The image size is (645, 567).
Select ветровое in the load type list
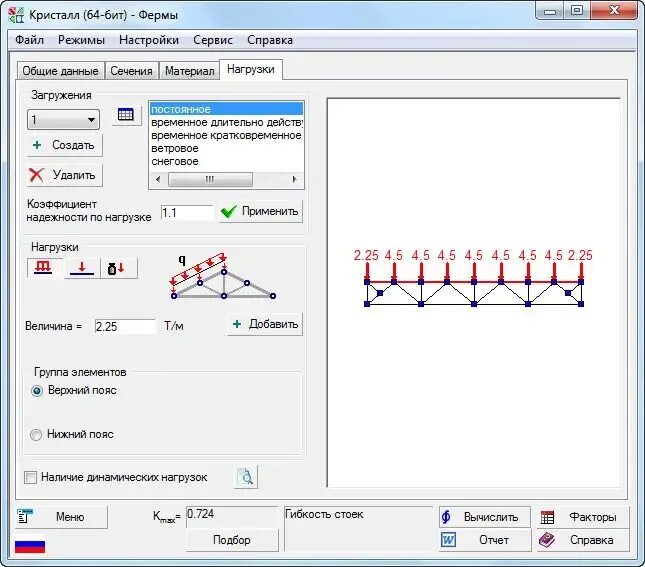point(227,148)
